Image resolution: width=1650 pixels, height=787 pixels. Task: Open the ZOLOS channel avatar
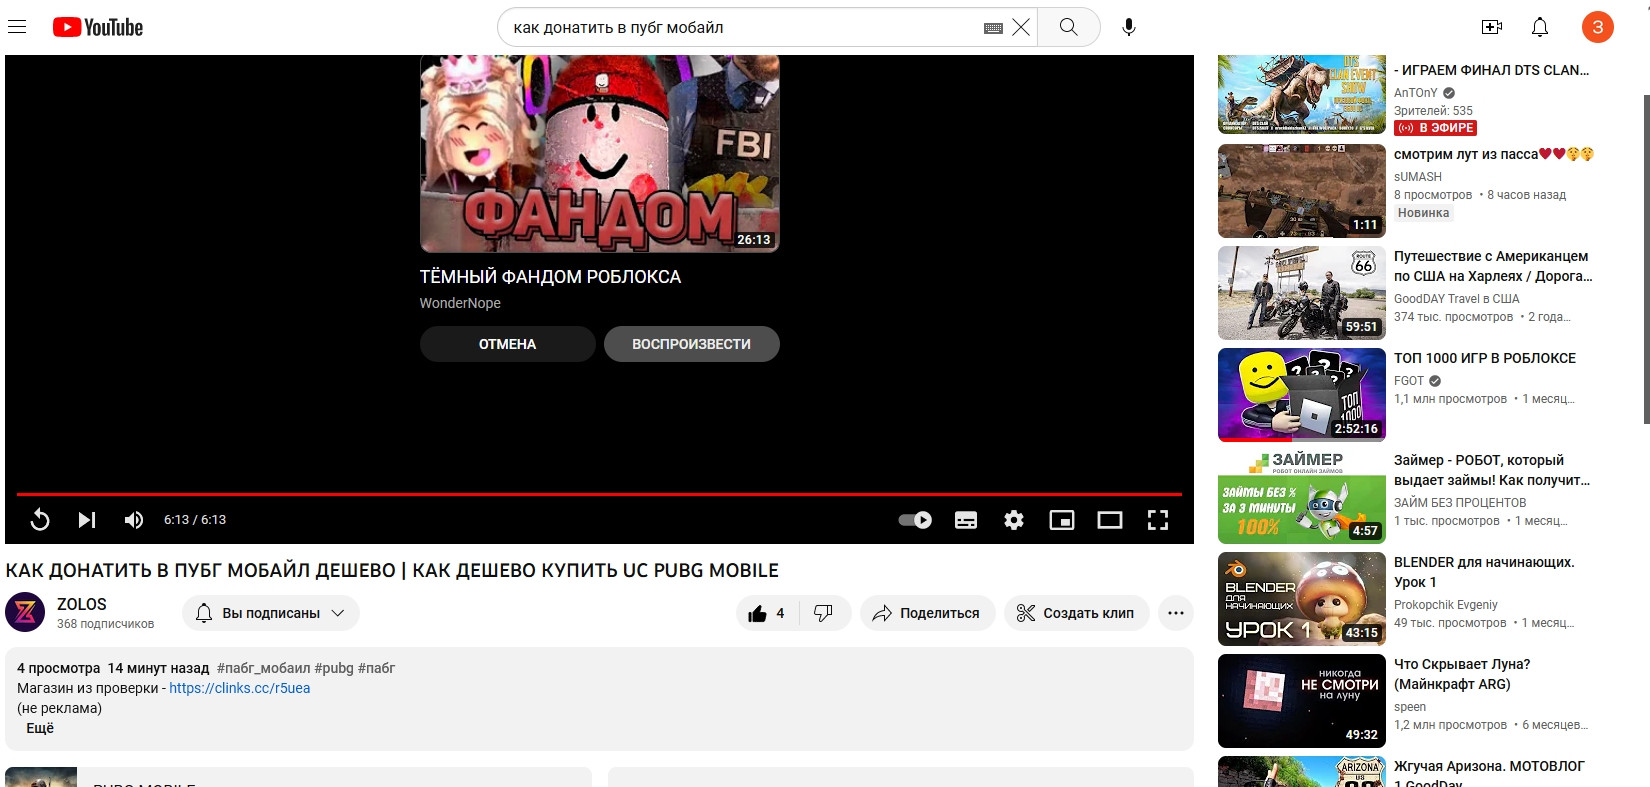(x=25, y=612)
